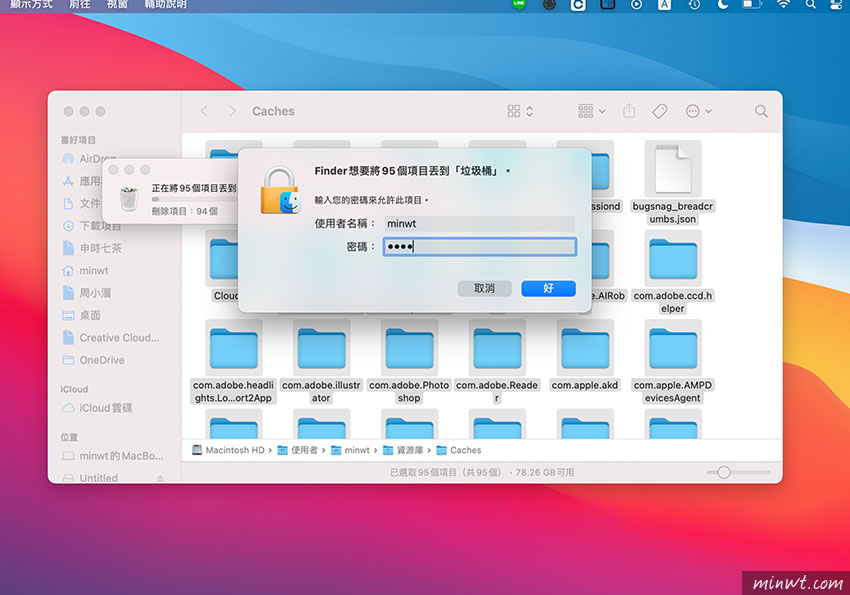Open the group-by dropdown in toolbar
The image size is (850, 595).
(x=591, y=111)
